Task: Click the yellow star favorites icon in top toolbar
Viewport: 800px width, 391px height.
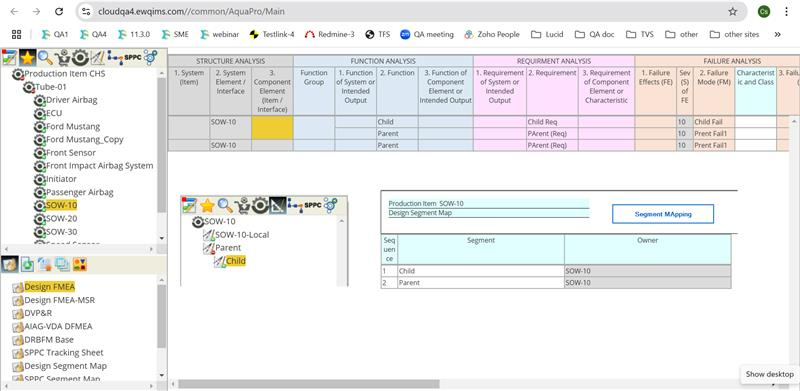Action: [27, 57]
